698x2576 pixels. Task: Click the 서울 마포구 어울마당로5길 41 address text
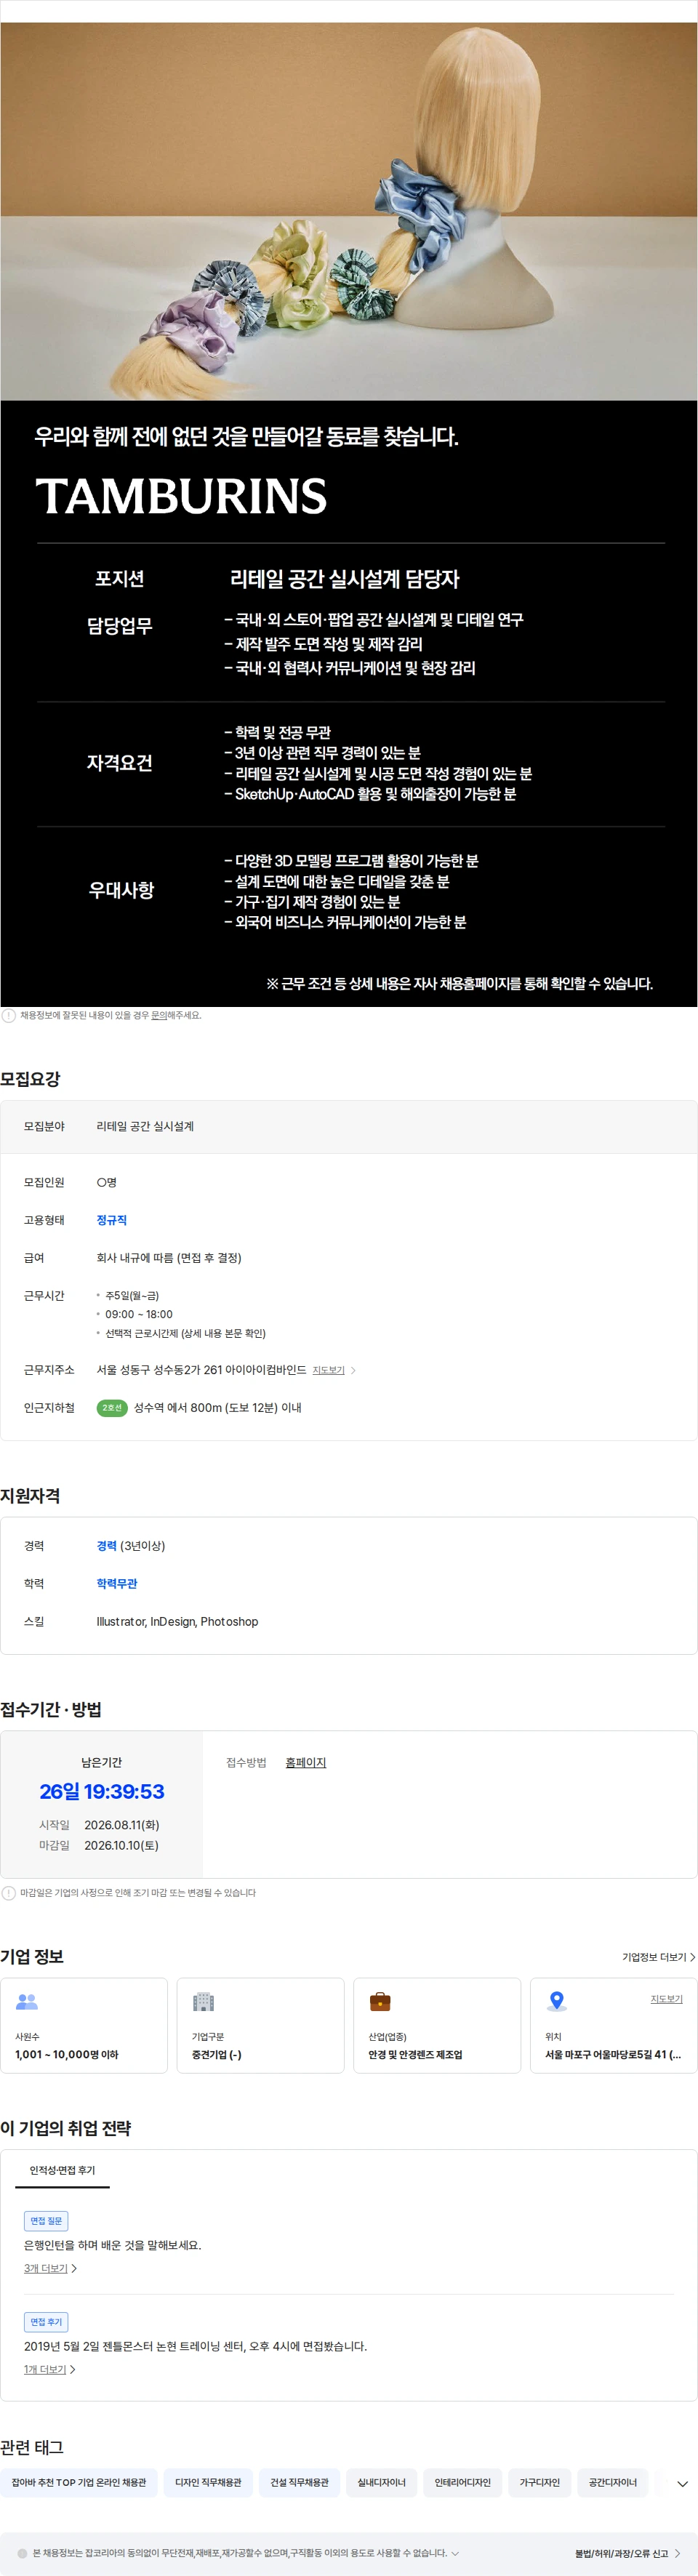(x=613, y=2055)
